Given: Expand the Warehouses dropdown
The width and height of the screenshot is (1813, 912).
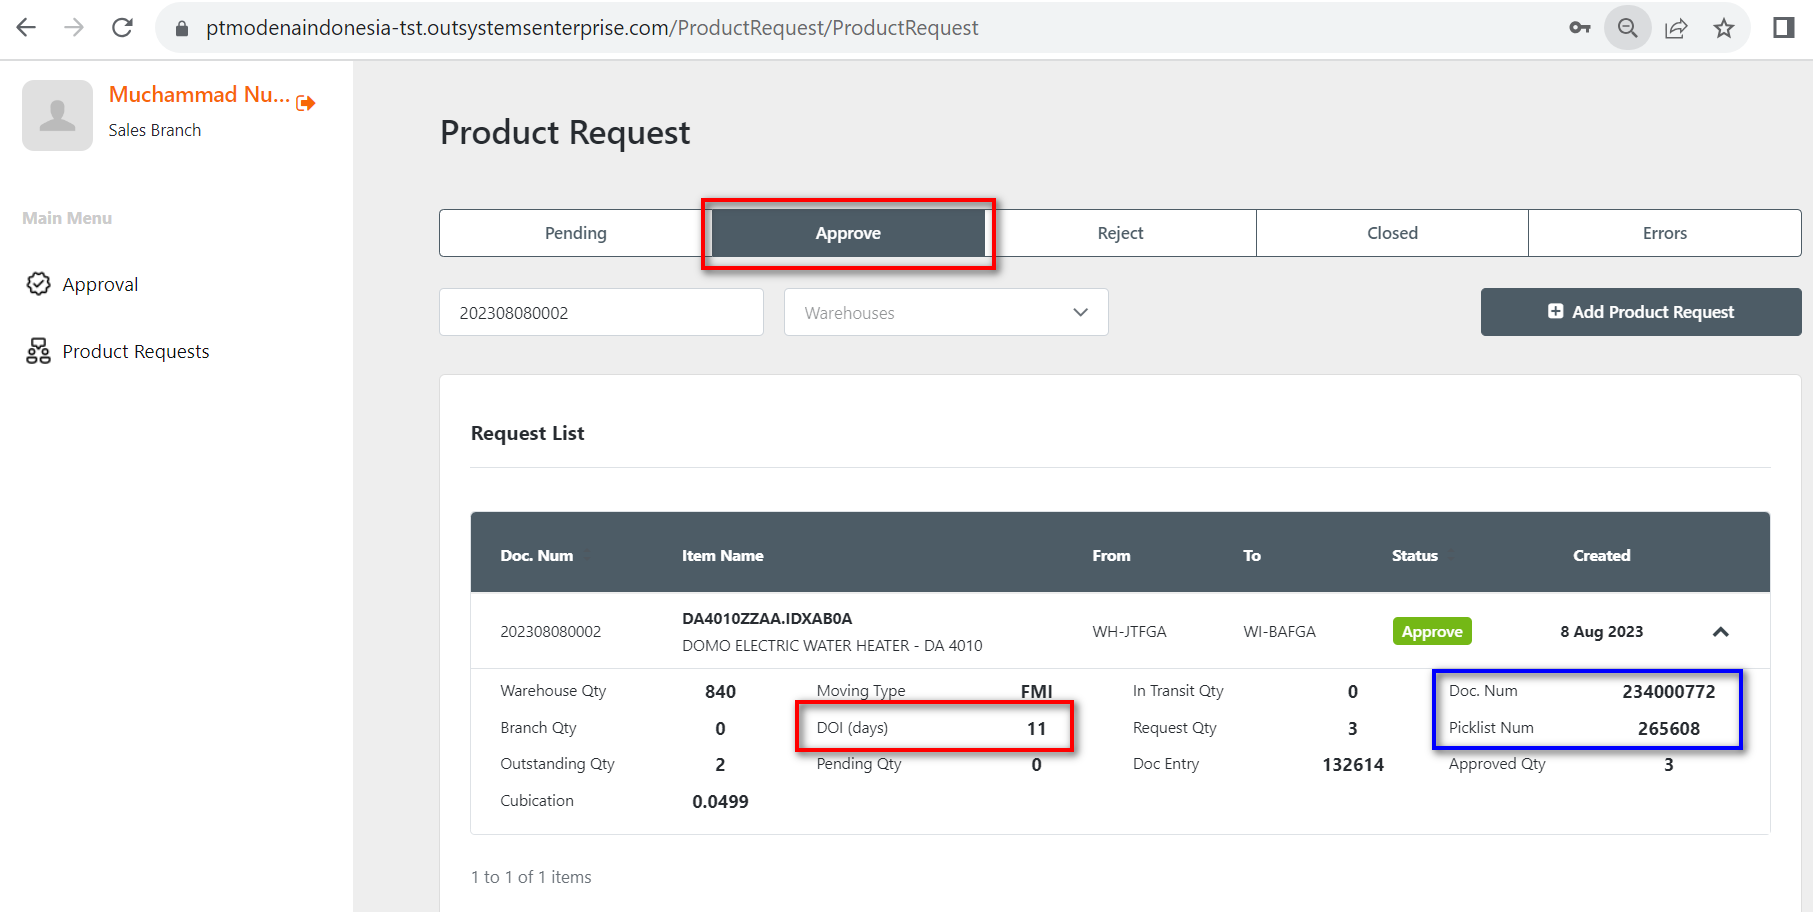Looking at the screenshot, I should (x=945, y=313).
